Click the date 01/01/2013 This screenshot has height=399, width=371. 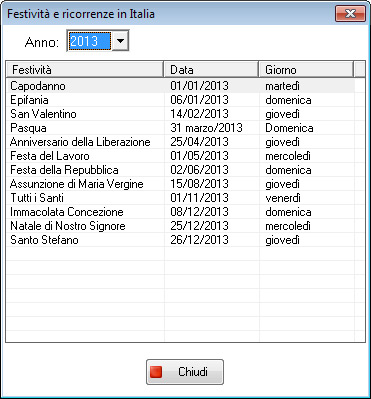(x=199, y=86)
